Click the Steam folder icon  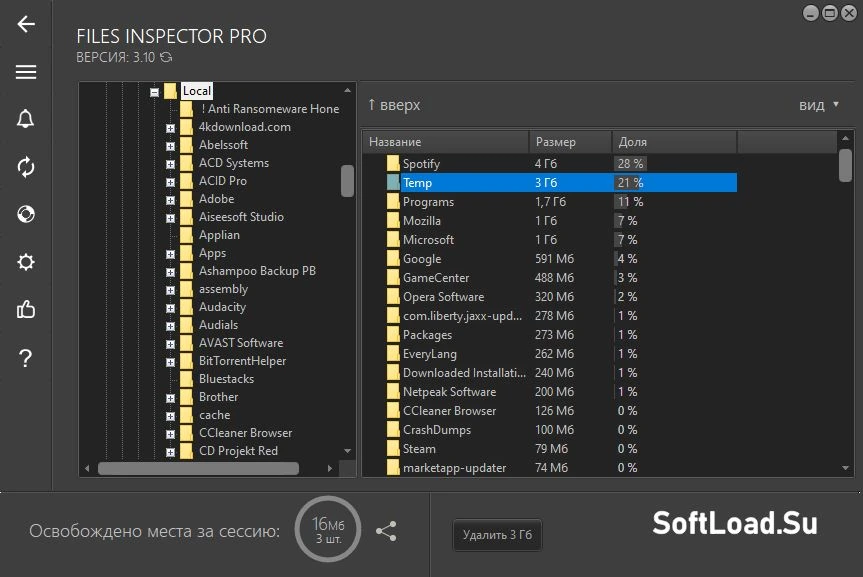(x=393, y=449)
